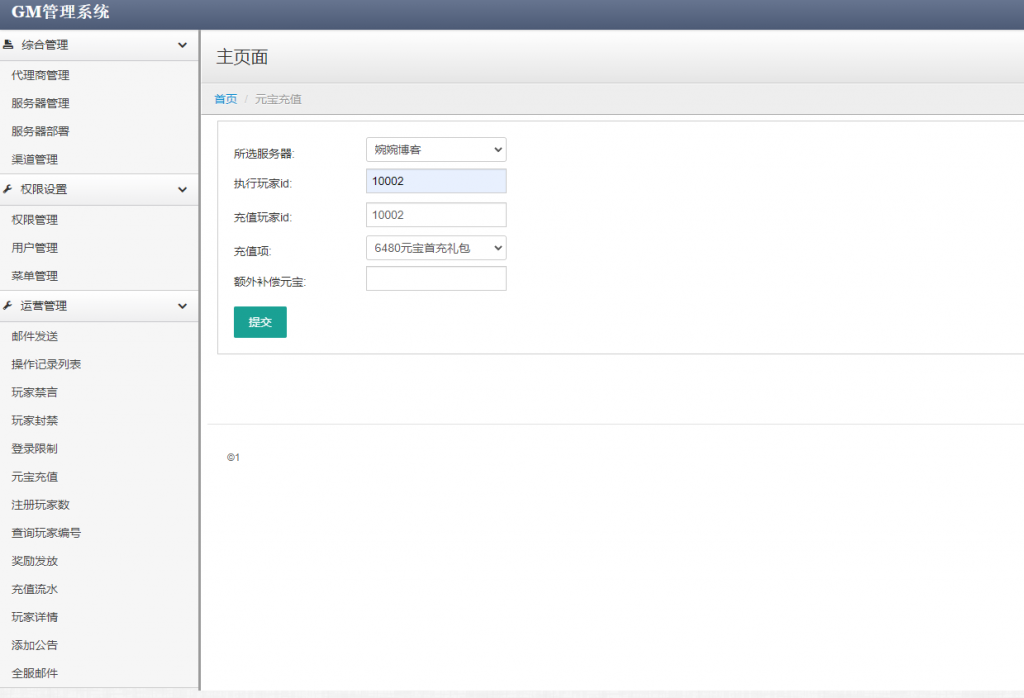Screen dimensions: 1024x698
Task: Go to 添加公告 page
Action: [x=35, y=645]
